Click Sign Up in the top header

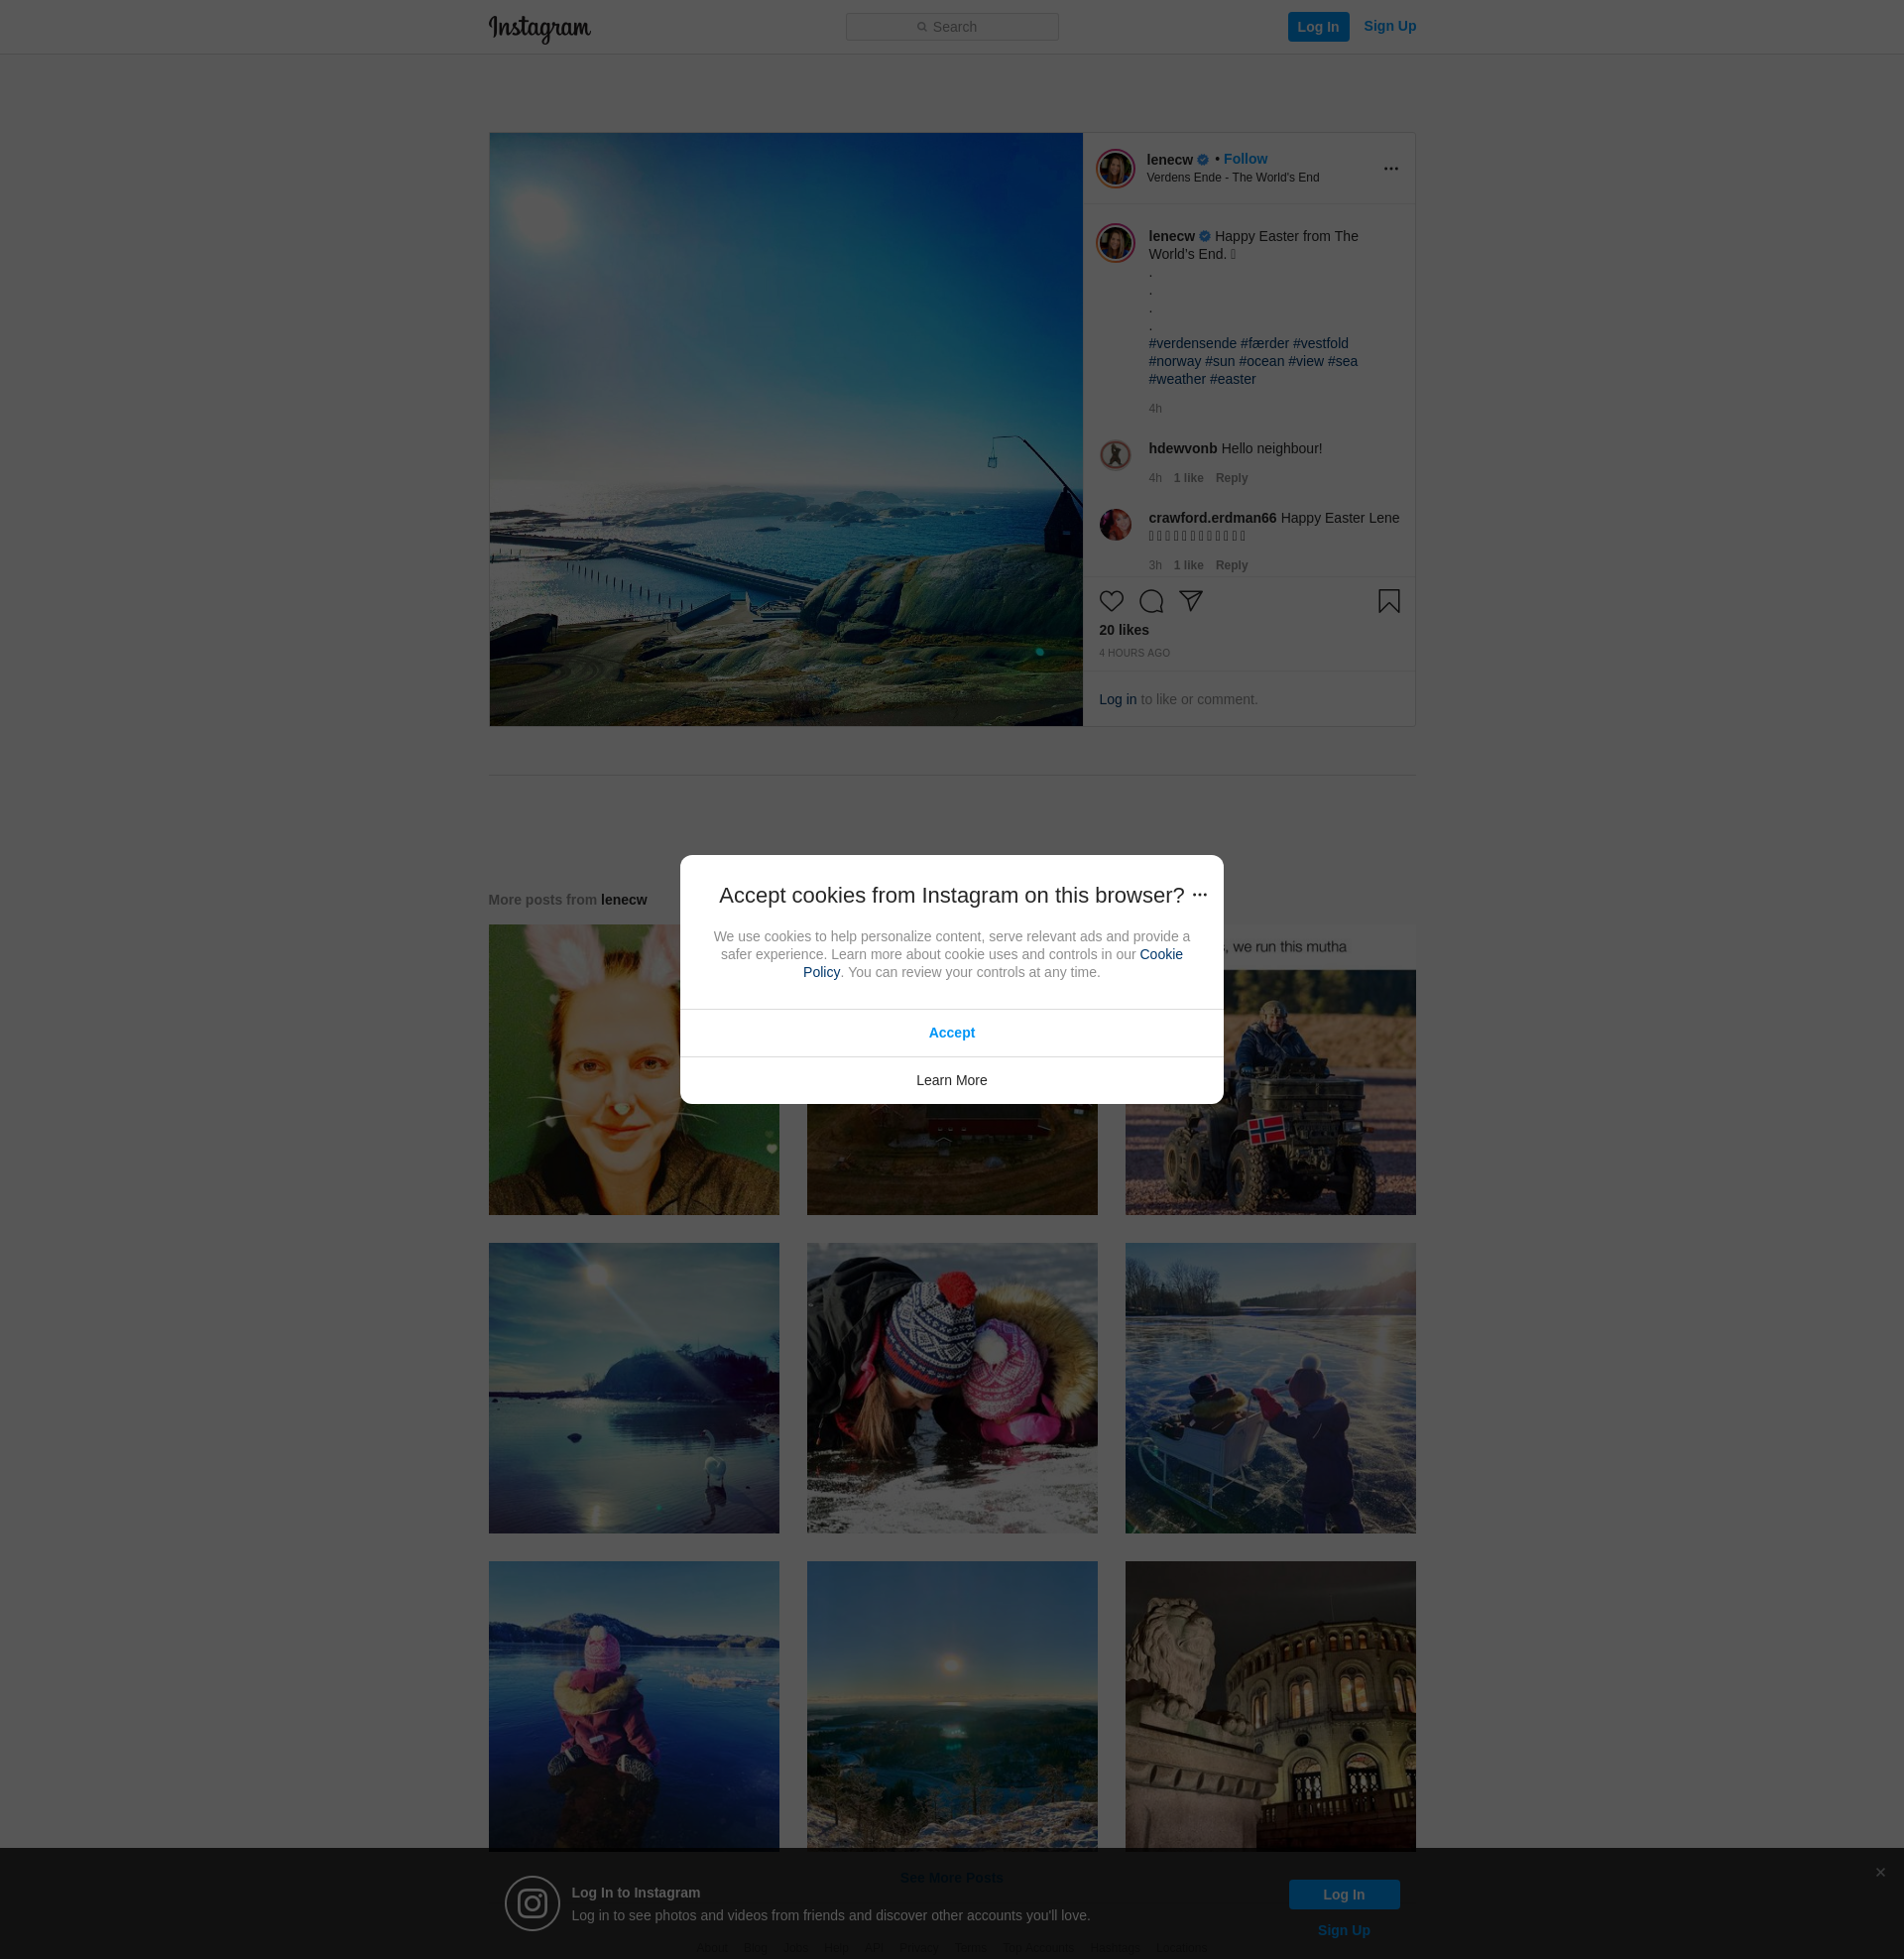1389,26
